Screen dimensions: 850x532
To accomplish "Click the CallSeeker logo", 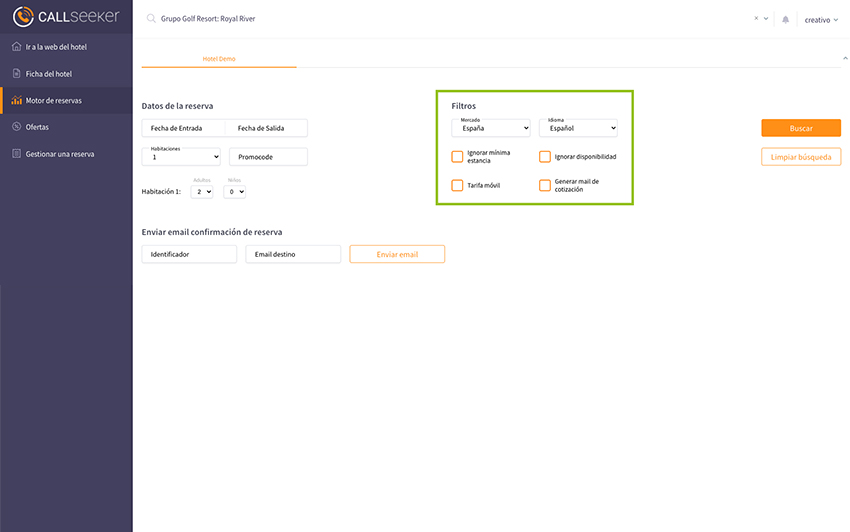I will [x=66, y=17].
